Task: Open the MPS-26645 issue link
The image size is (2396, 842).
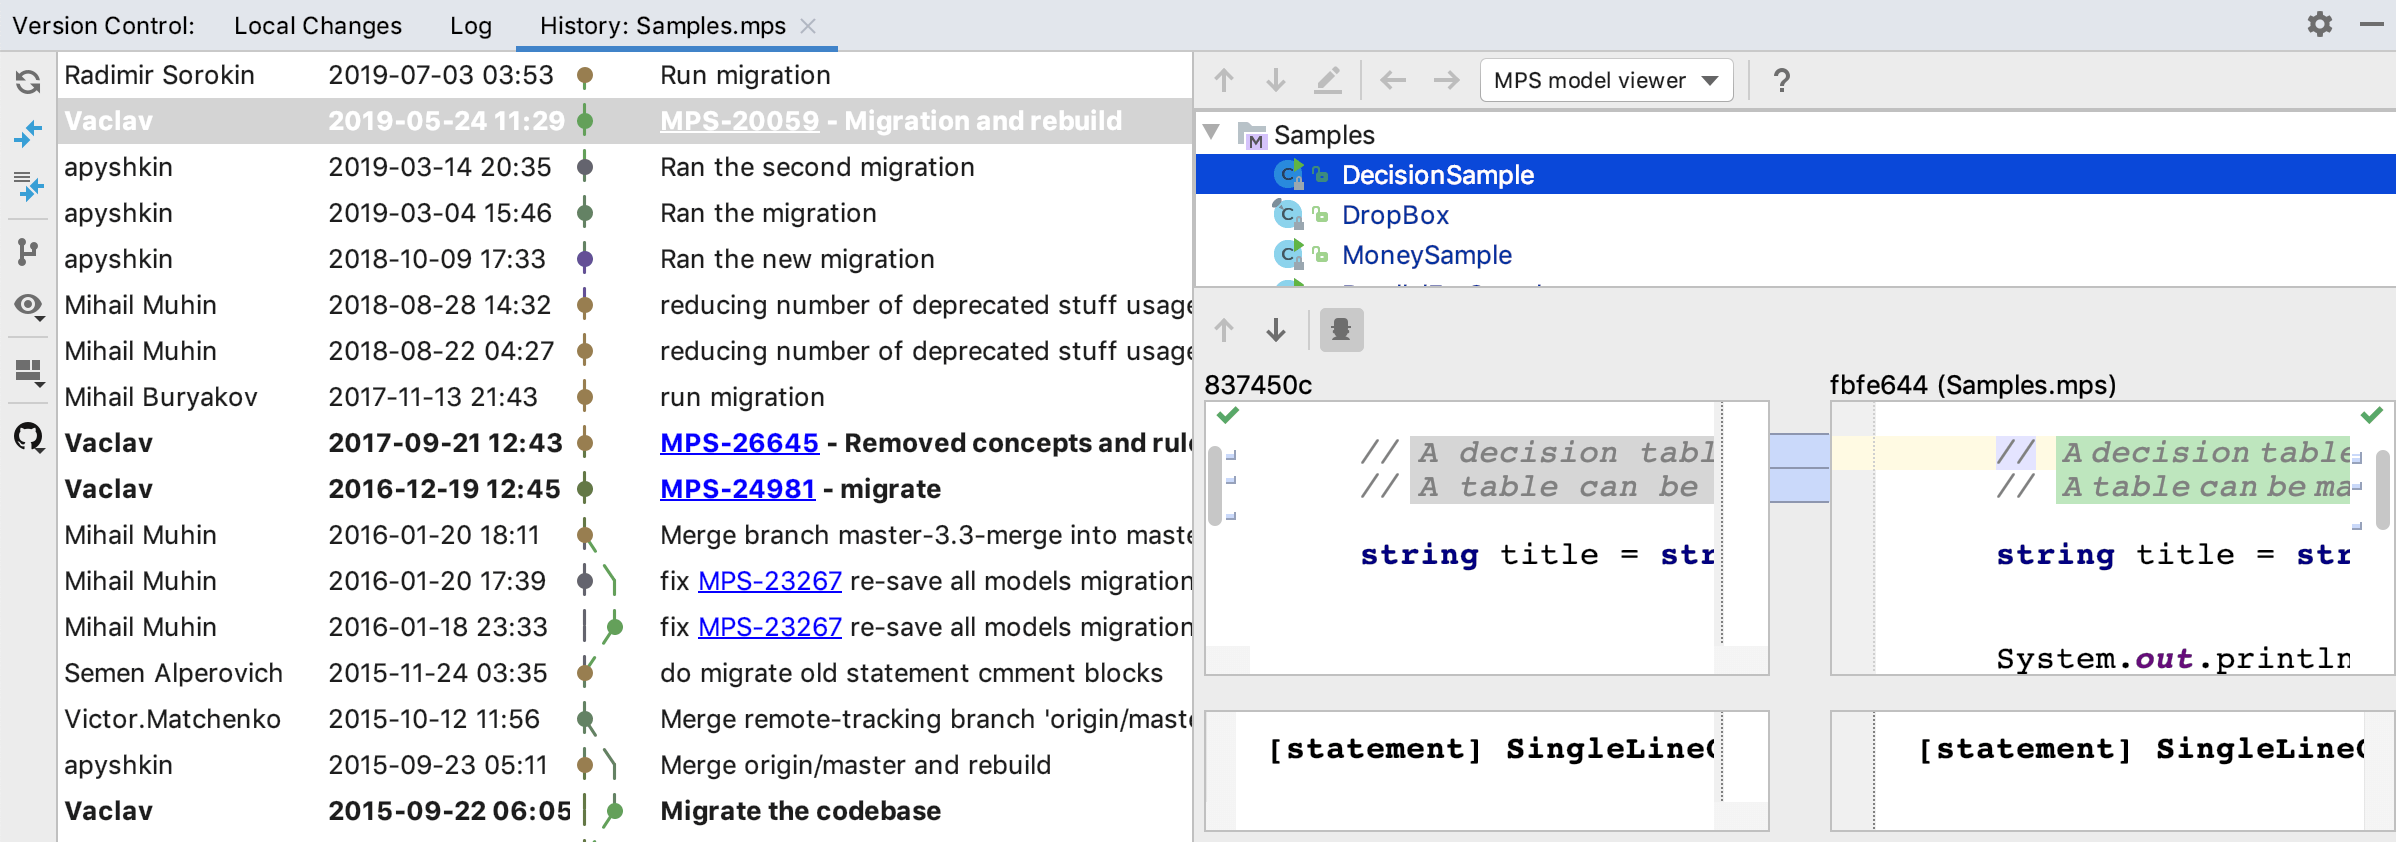Action: click(739, 443)
